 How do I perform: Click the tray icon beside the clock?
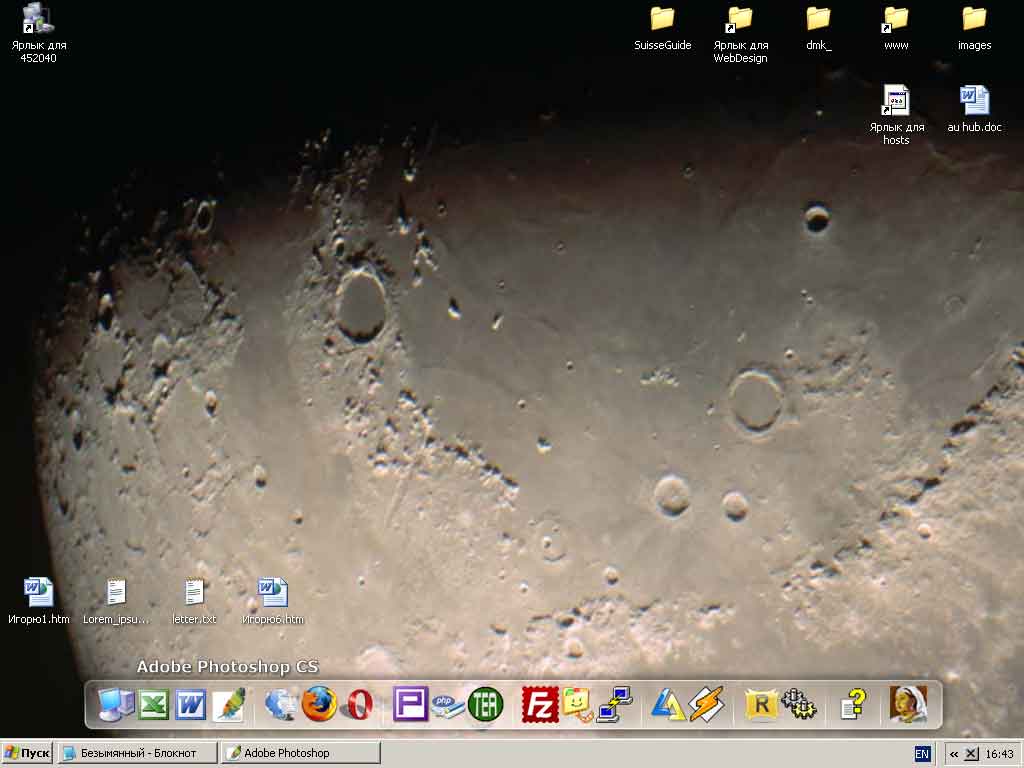972,754
